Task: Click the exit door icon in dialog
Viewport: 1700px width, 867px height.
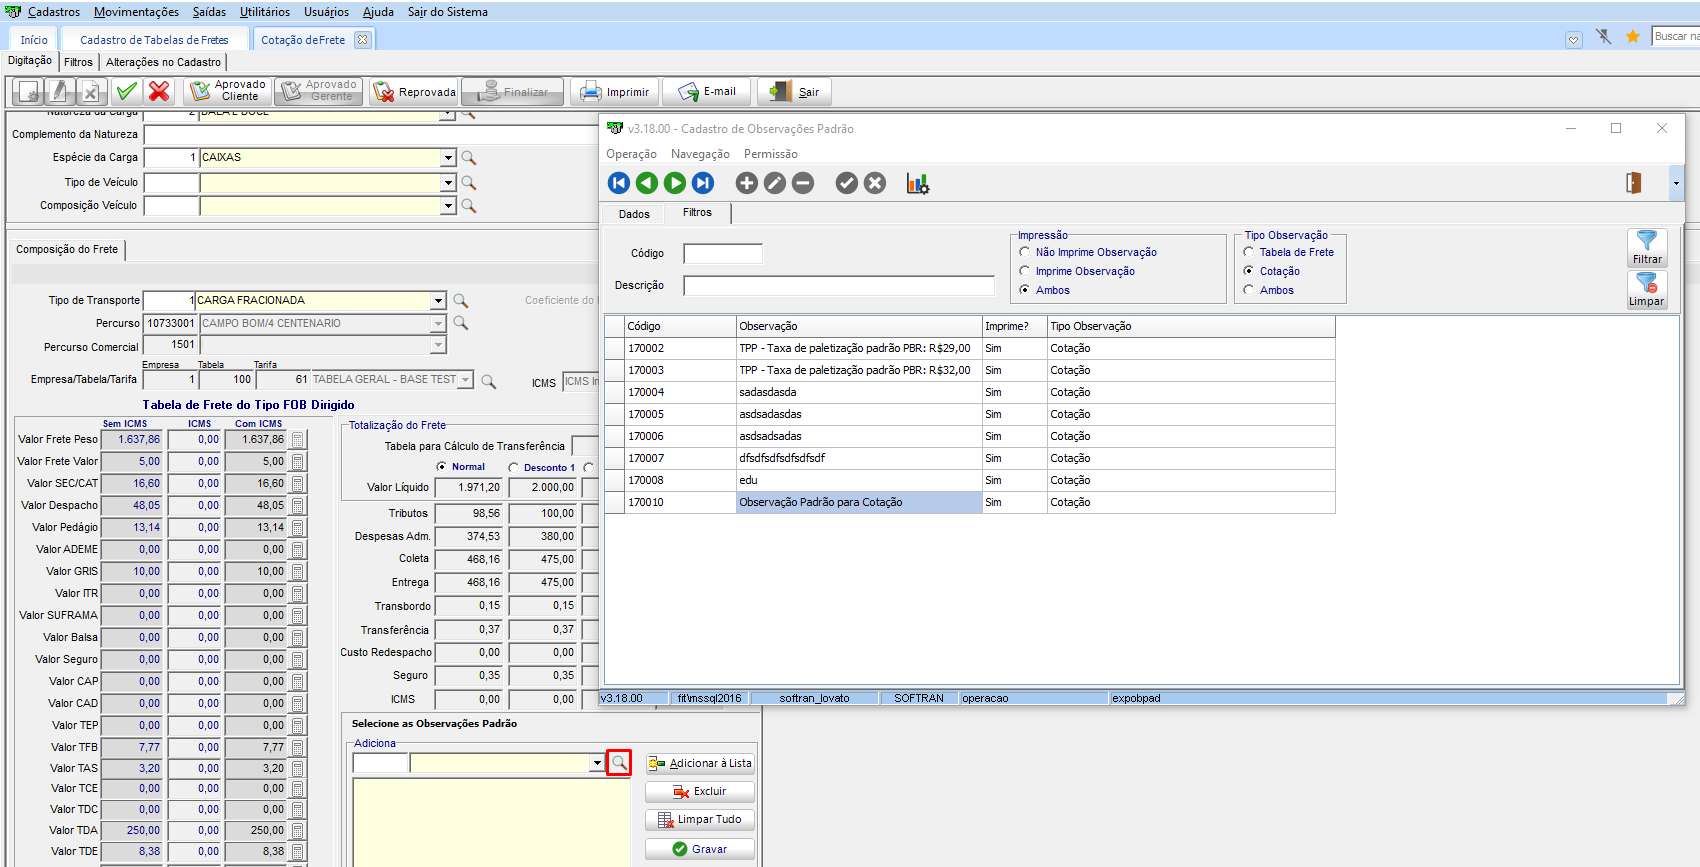Action: pyautogui.click(x=1633, y=183)
